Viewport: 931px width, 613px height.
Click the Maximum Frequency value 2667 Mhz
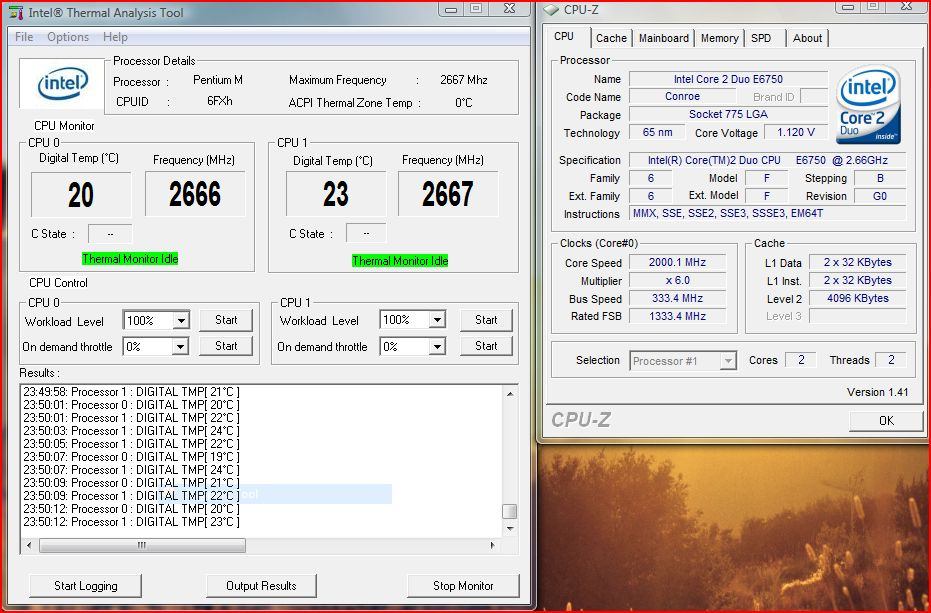click(464, 80)
